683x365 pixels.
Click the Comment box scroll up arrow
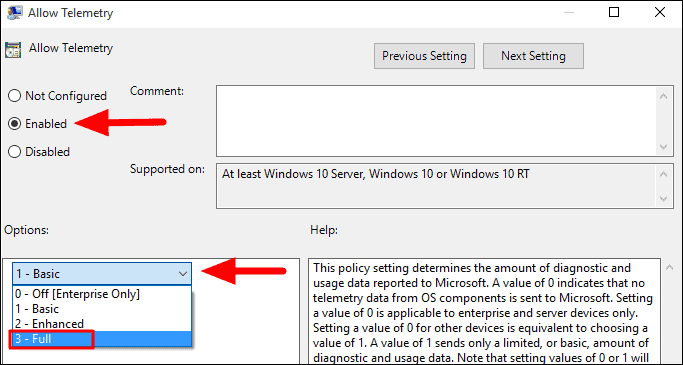(663, 96)
